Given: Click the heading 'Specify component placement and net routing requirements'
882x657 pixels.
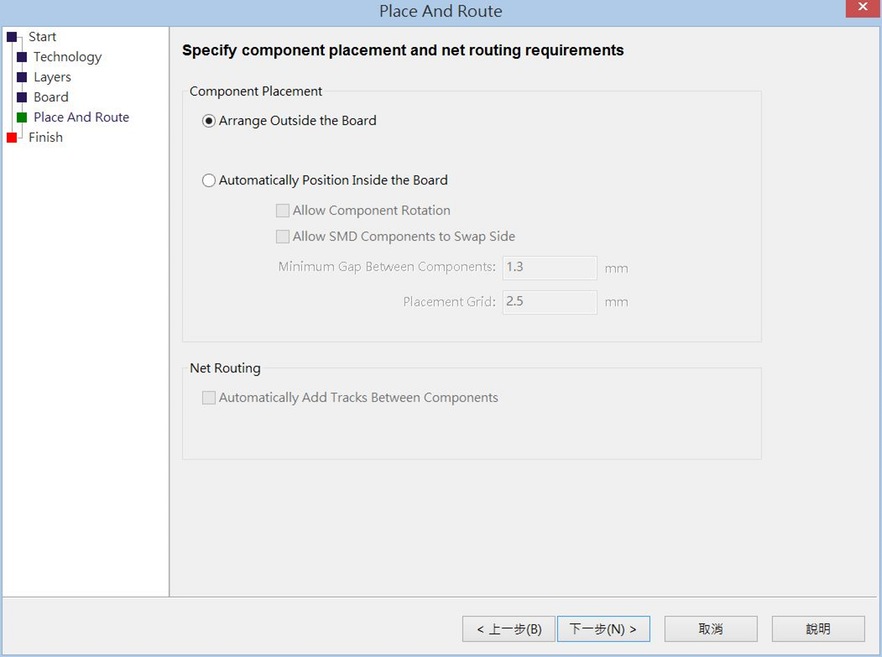Looking at the screenshot, I should click(x=403, y=51).
